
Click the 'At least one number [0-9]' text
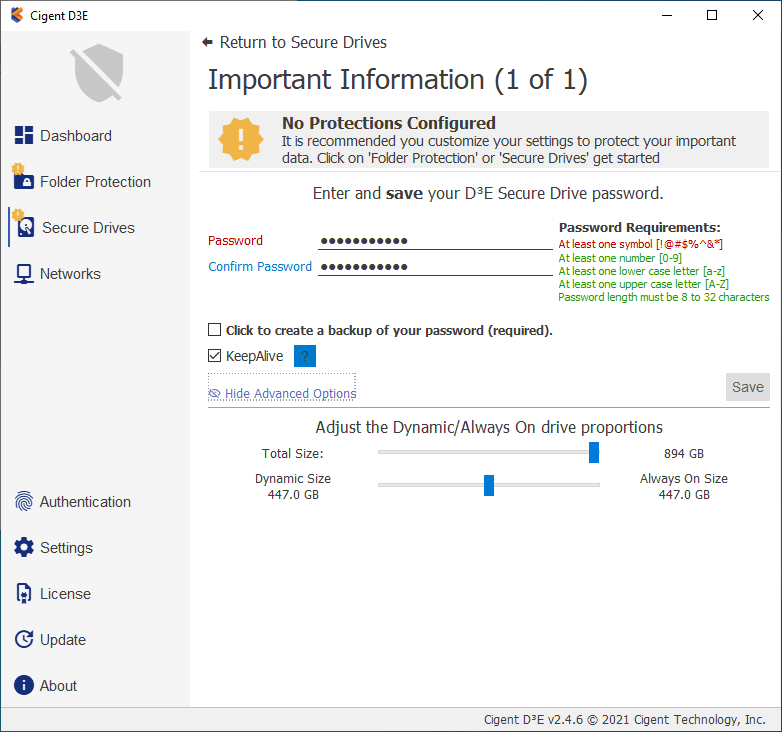click(620, 258)
